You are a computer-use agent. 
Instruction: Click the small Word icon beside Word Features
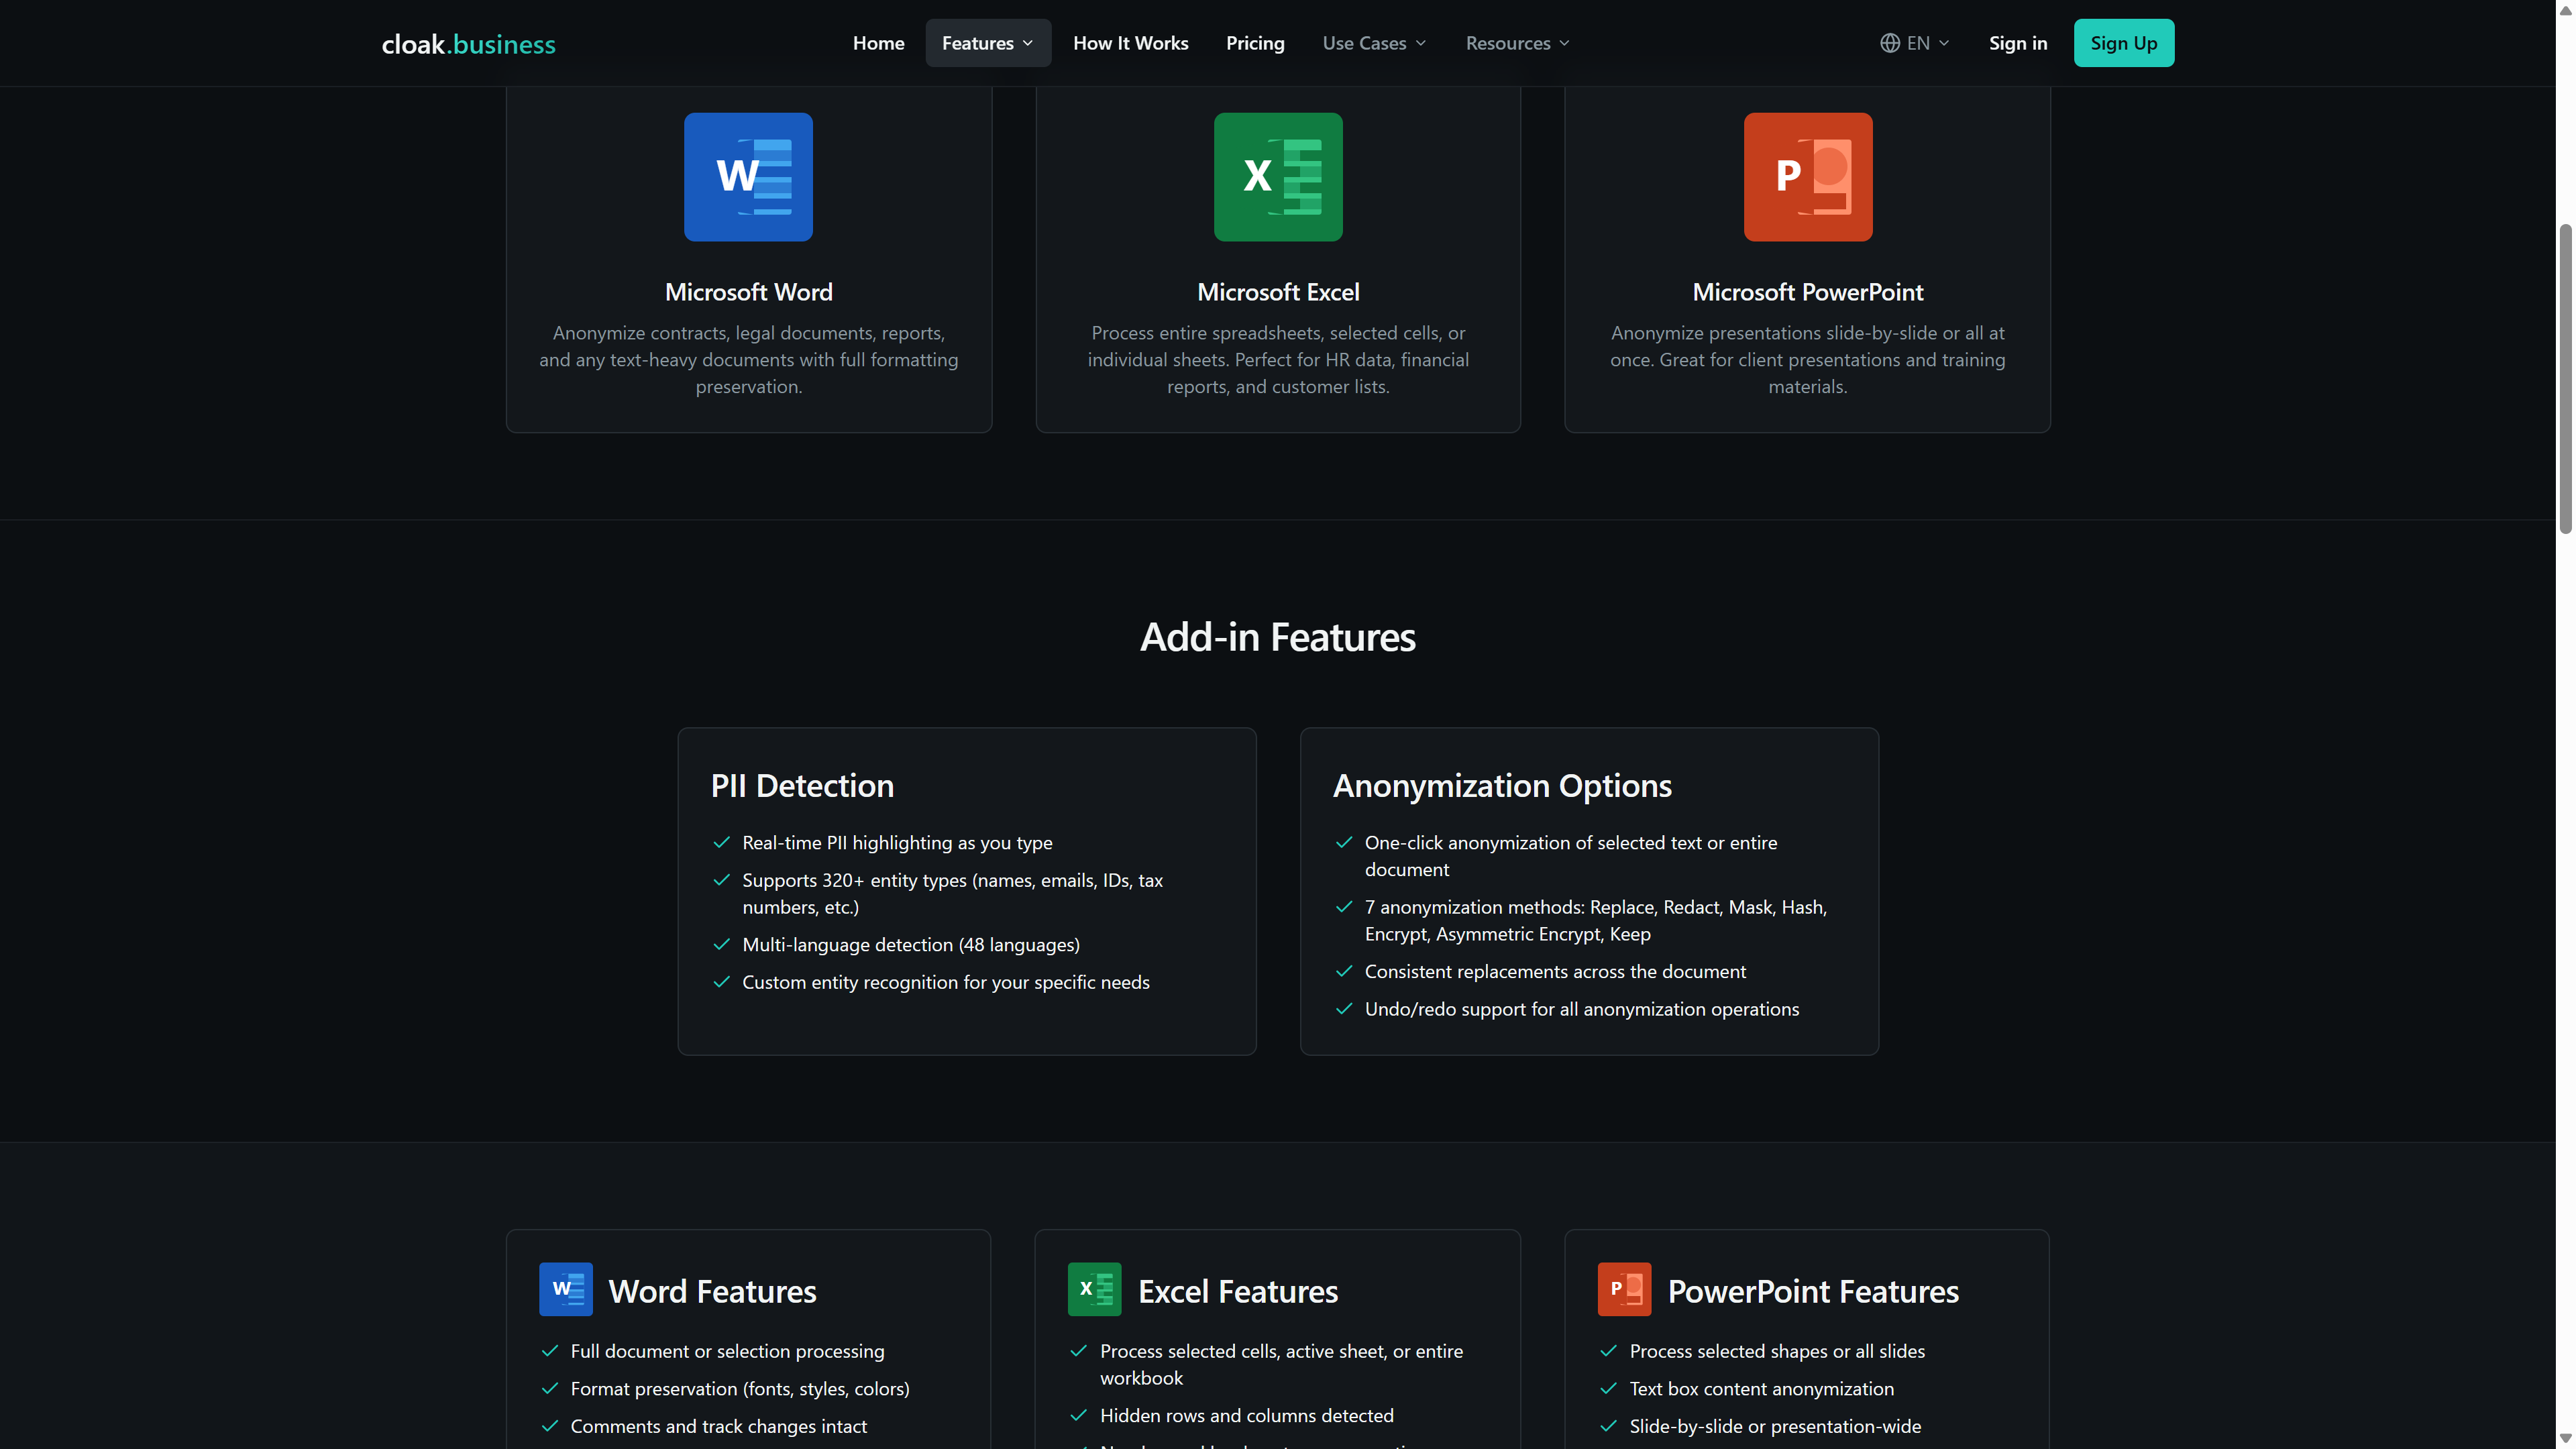[x=566, y=1289]
